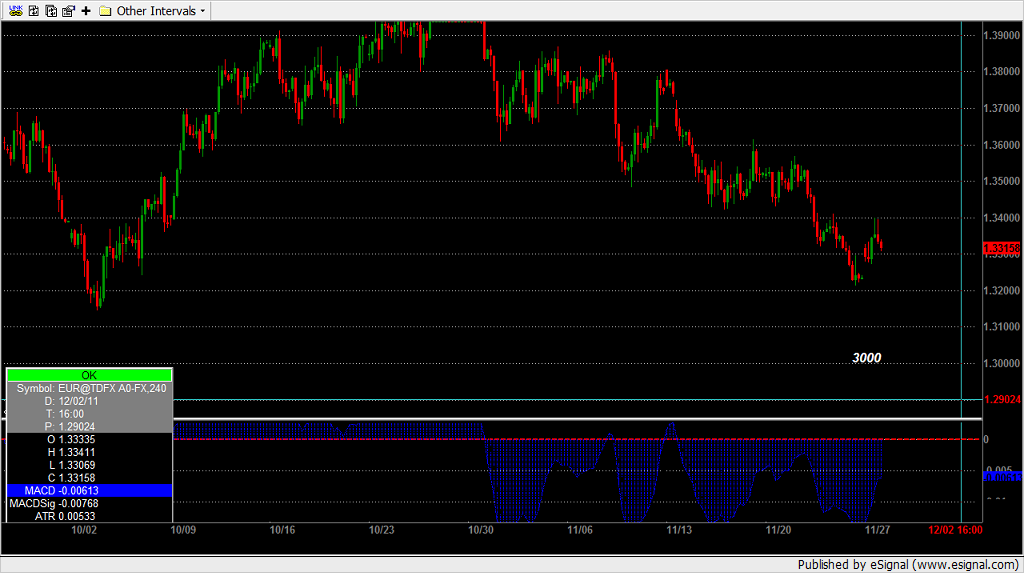Click the blue MACD value marker on axis
The width and height of the screenshot is (1024, 573).
(x=1002, y=477)
